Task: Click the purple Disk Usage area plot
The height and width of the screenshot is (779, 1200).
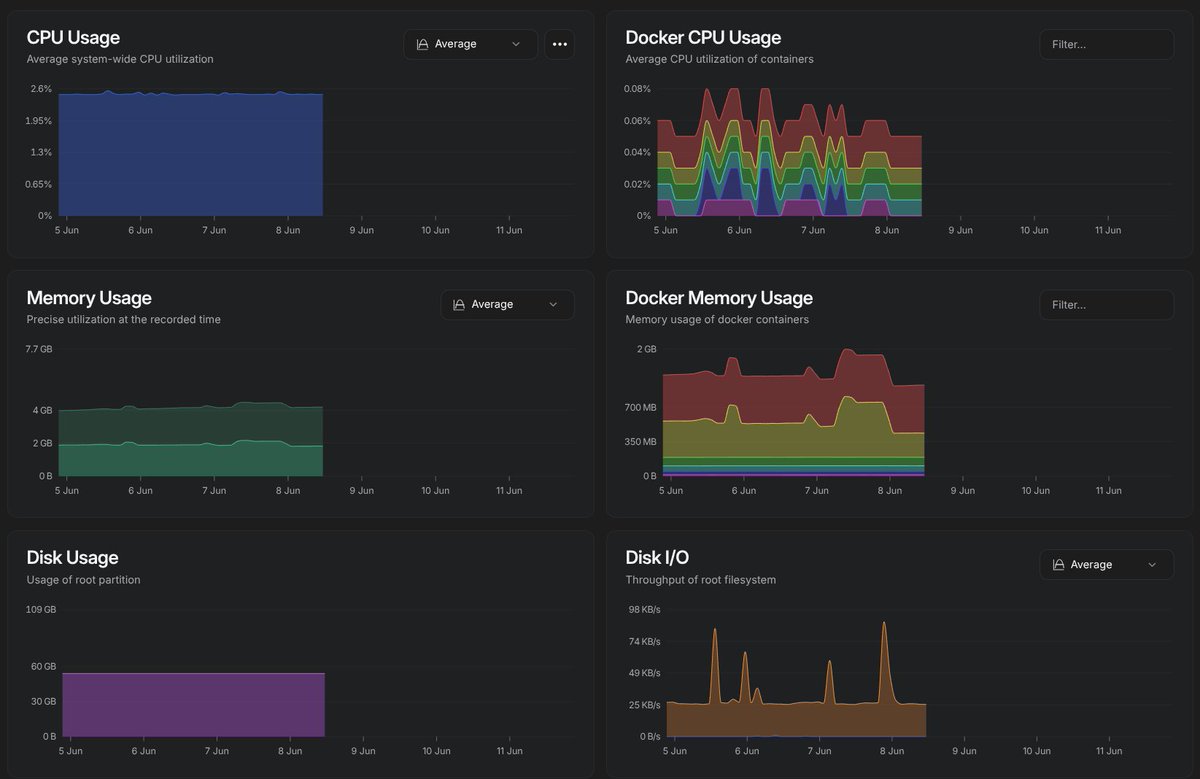Action: pos(193,705)
